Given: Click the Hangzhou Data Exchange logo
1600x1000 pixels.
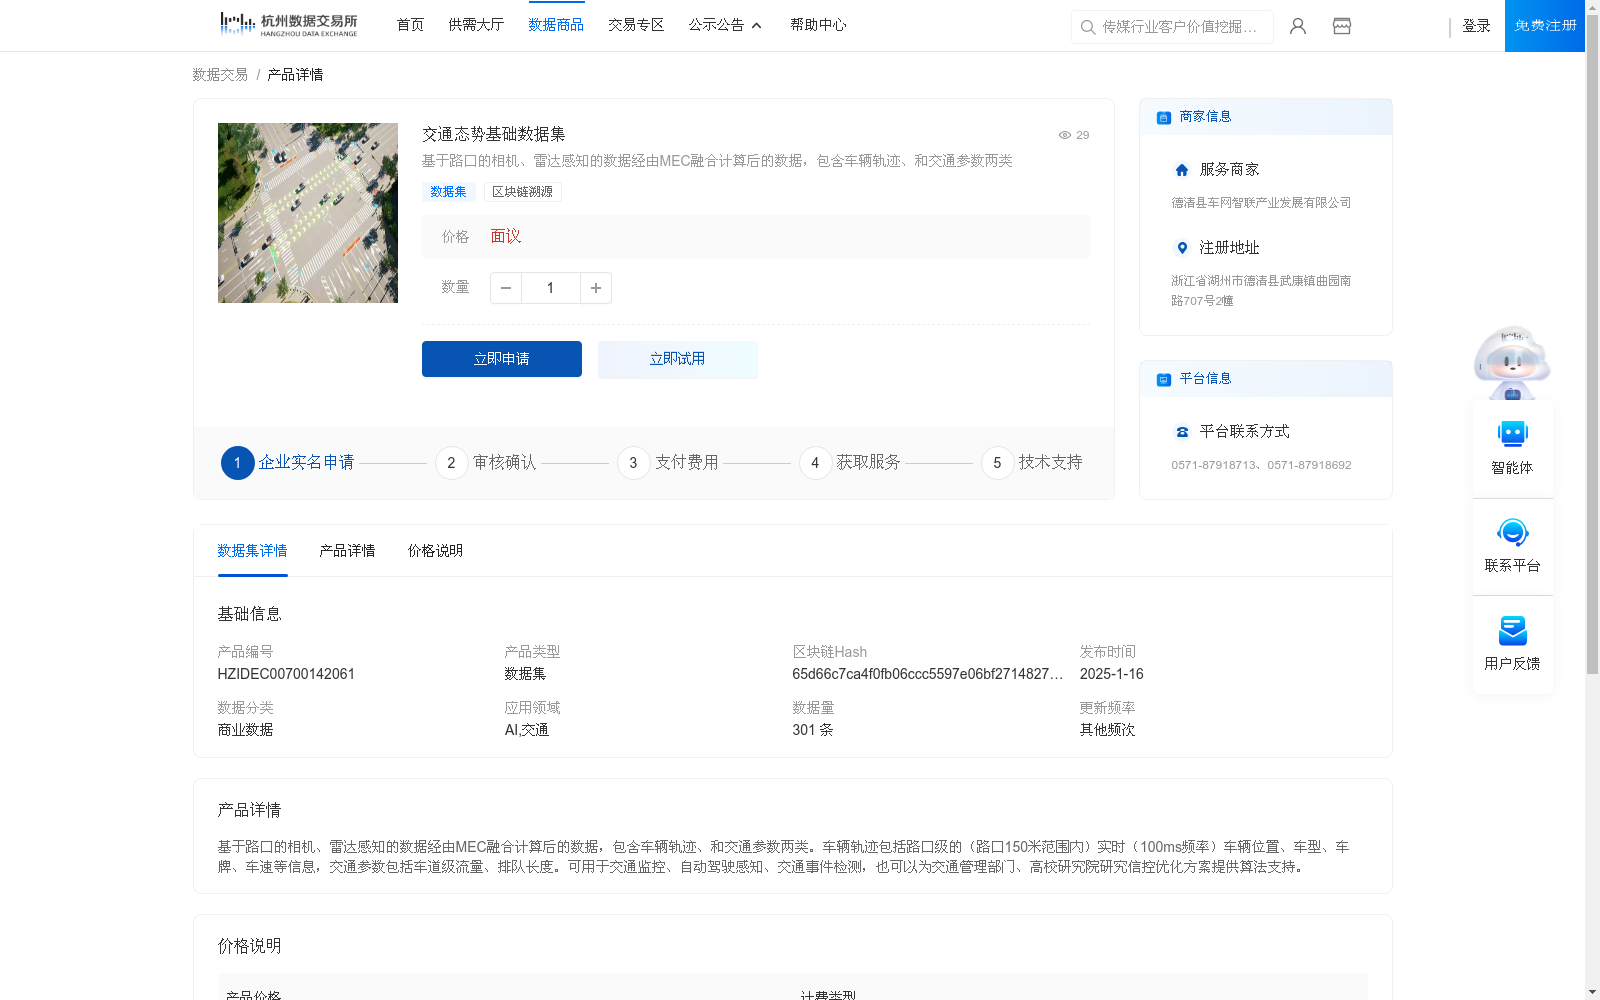Looking at the screenshot, I should pyautogui.click(x=289, y=25).
